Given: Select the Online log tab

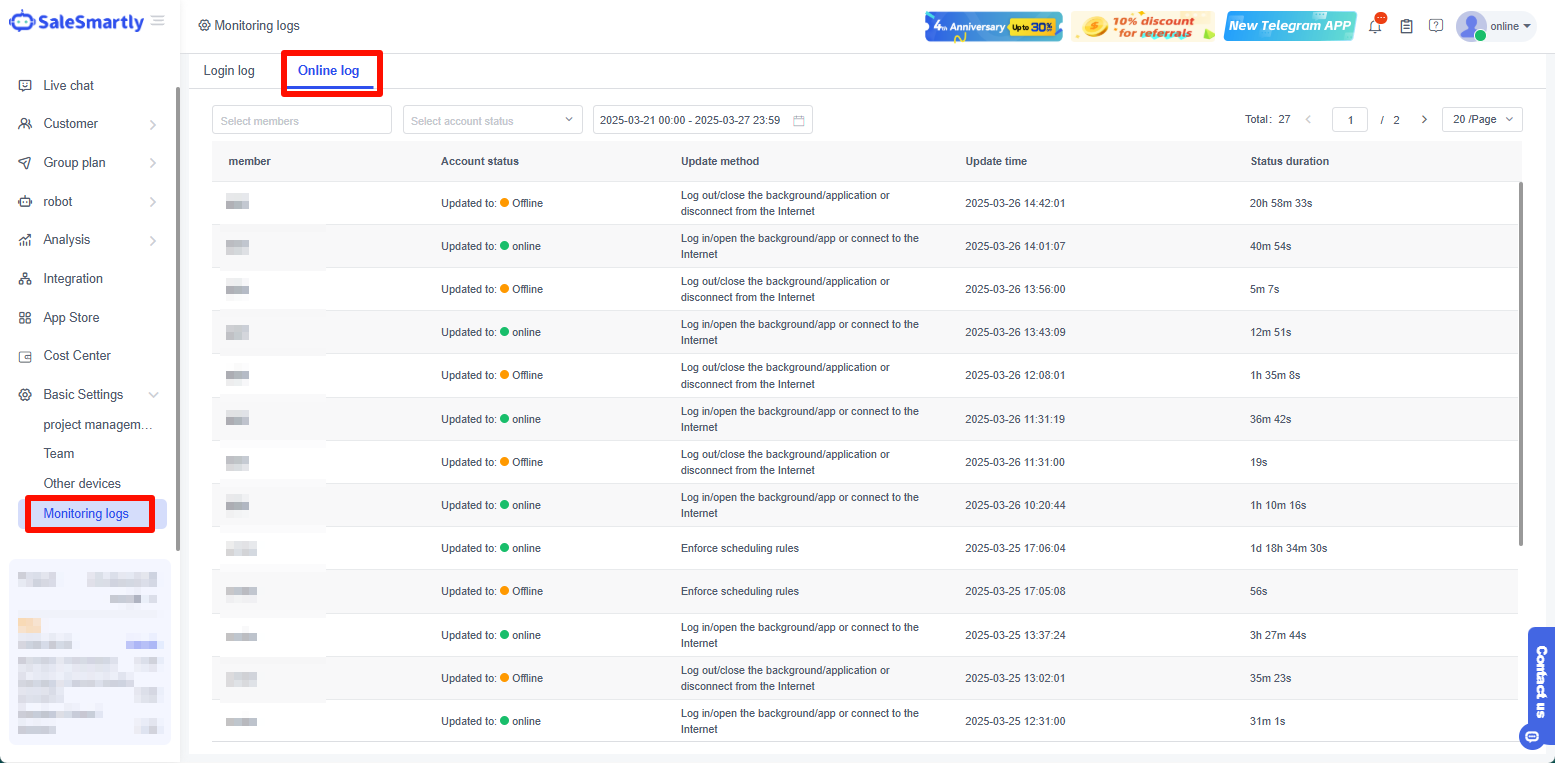Looking at the screenshot, I should pyautogui.click(x=328, y=71).
